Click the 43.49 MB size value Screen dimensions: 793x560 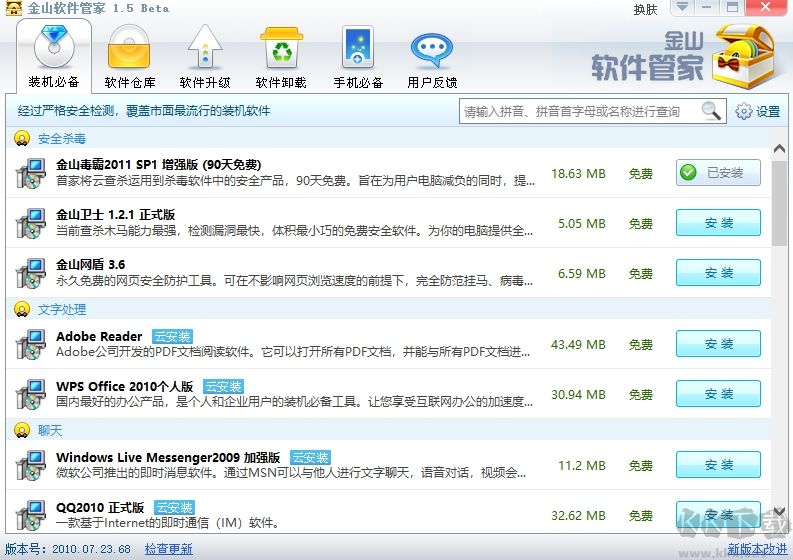pyautogui.click(x=578, y=344)
